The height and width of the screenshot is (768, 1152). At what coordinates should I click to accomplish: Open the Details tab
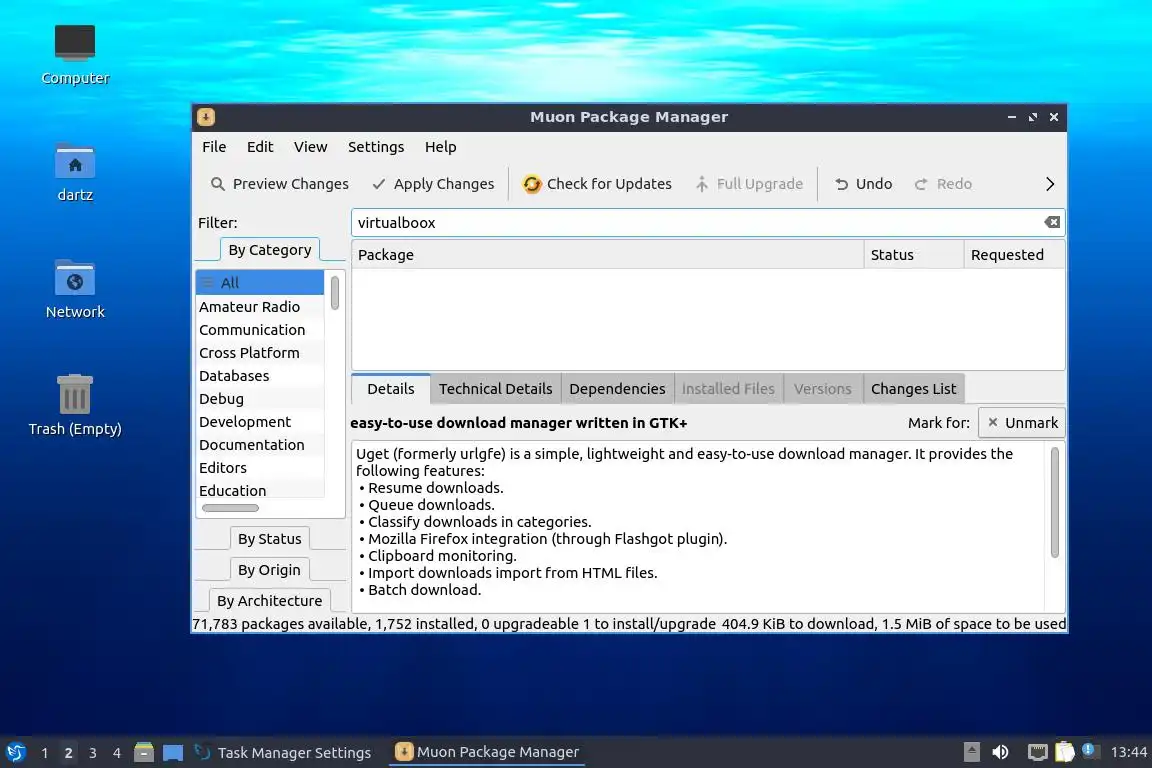(391, 389)
